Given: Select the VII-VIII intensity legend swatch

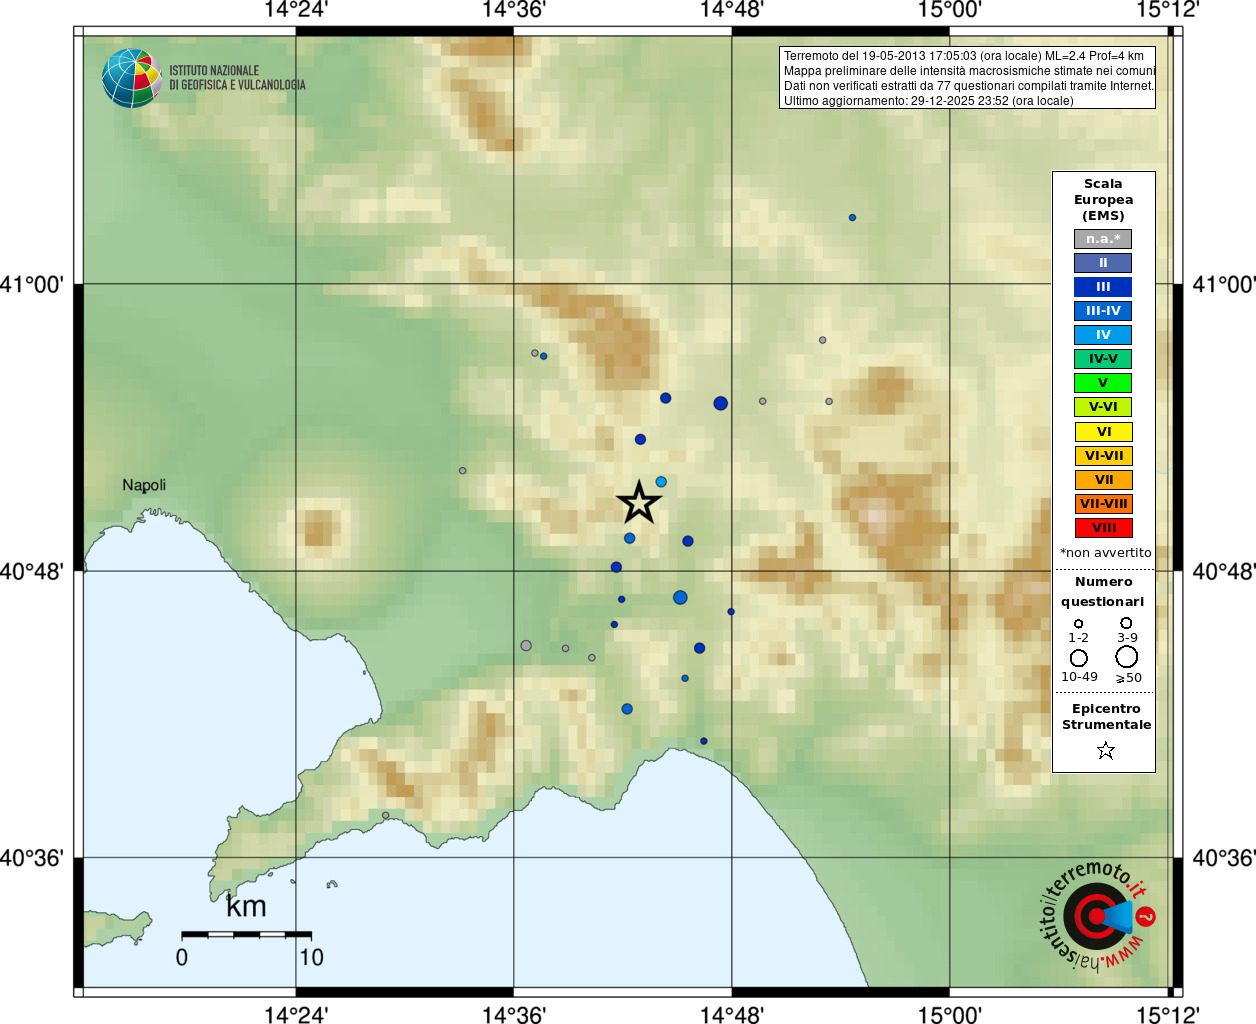Looking at the screenshot, I should pyautogui.click(x=1103, y=504).
